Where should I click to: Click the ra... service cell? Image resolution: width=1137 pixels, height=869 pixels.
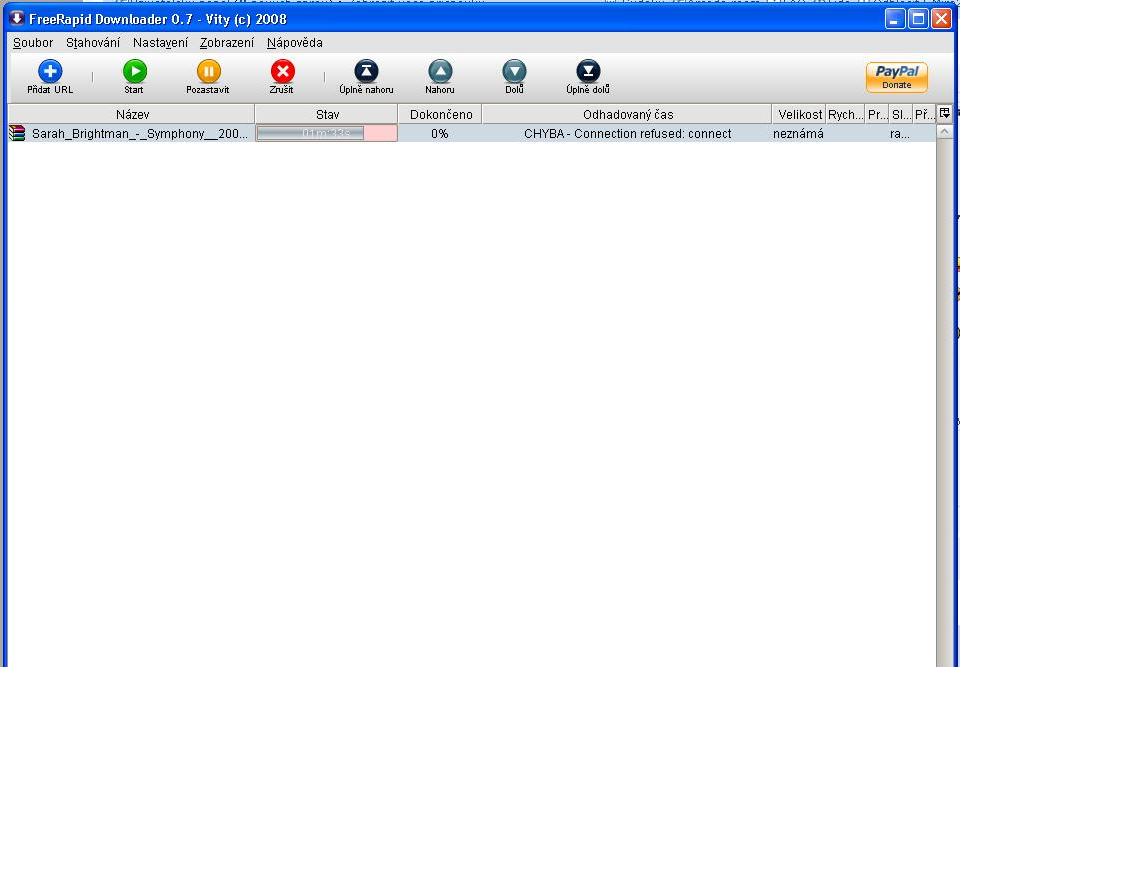point(900,133)
